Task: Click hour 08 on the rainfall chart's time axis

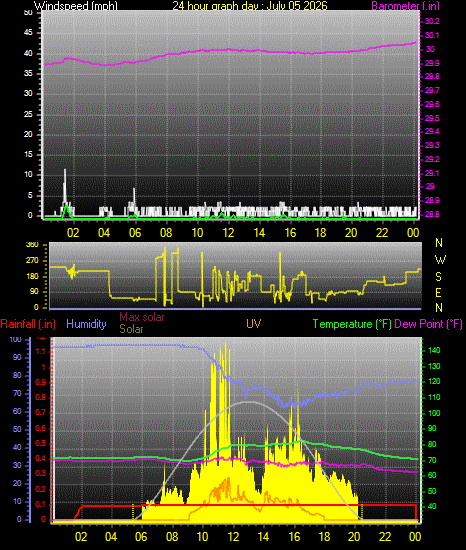Action: point(172,537)
